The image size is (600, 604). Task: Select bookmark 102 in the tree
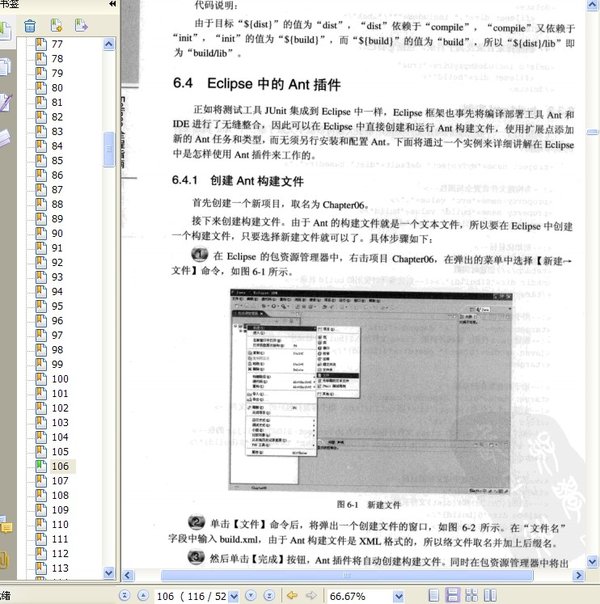pyautogui.click(x=60, y=408)
